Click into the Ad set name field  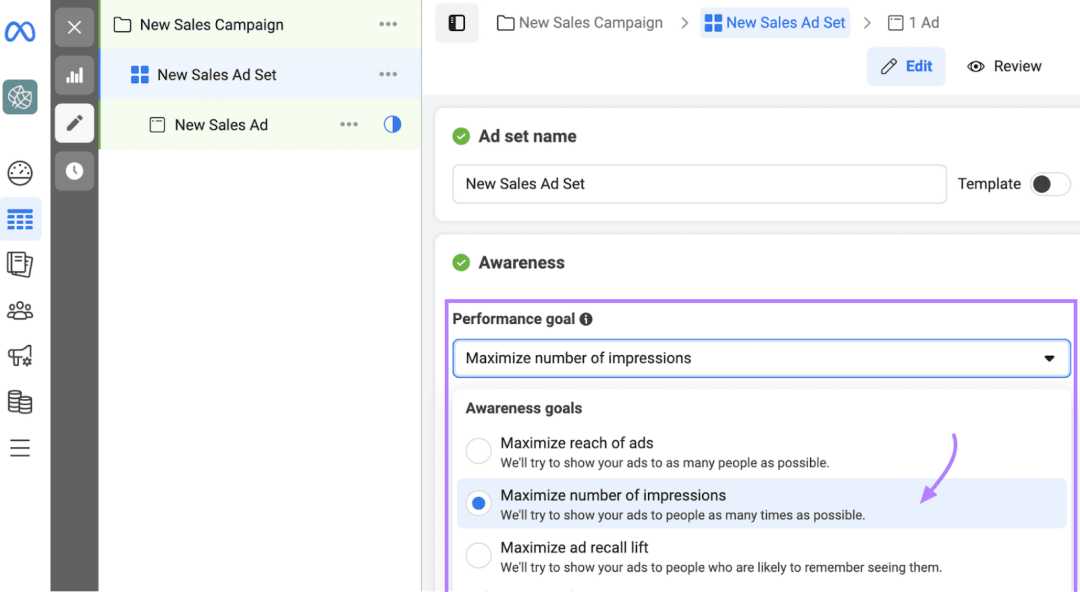(x=699, y=184)
